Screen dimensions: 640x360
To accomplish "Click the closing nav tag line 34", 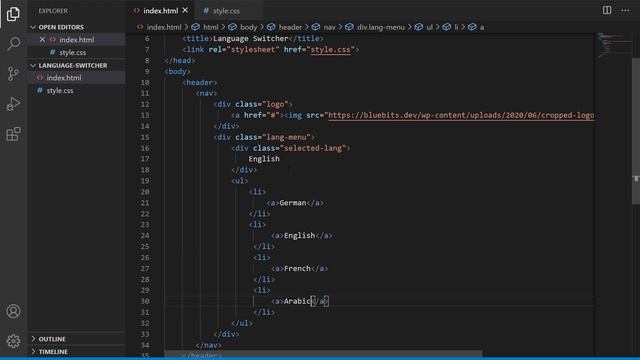I will point(209,345).
